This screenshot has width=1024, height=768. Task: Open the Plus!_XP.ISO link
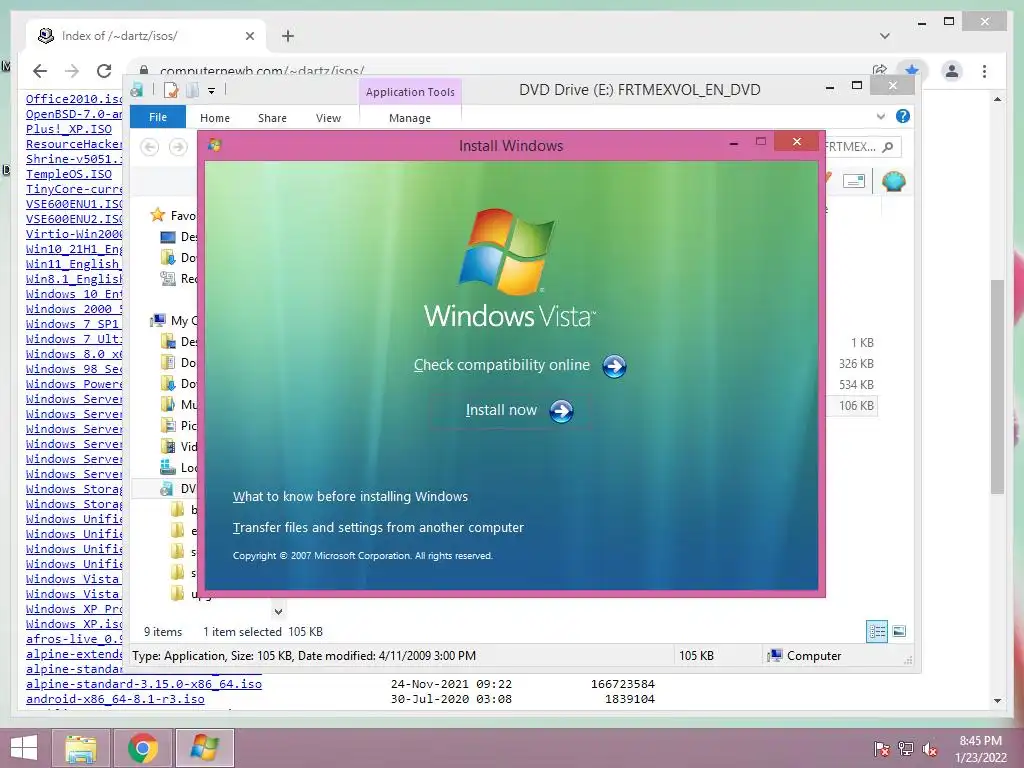(x=69, y=129)
